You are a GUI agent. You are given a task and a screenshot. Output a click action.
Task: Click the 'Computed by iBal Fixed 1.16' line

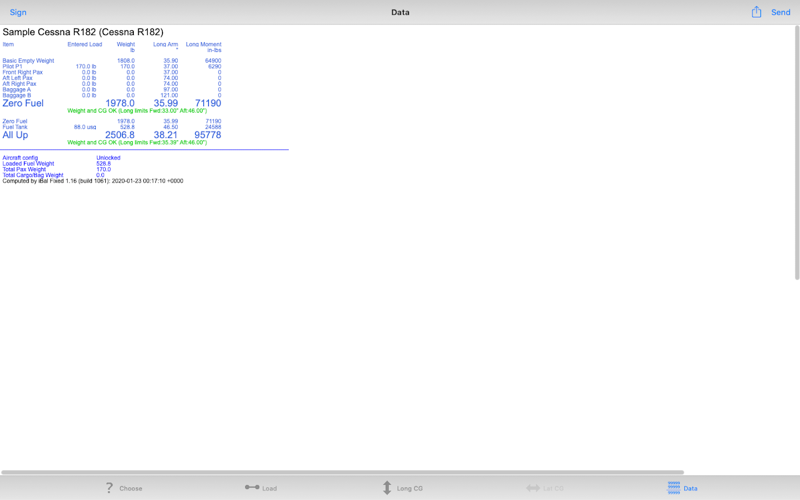pos(93,181)
